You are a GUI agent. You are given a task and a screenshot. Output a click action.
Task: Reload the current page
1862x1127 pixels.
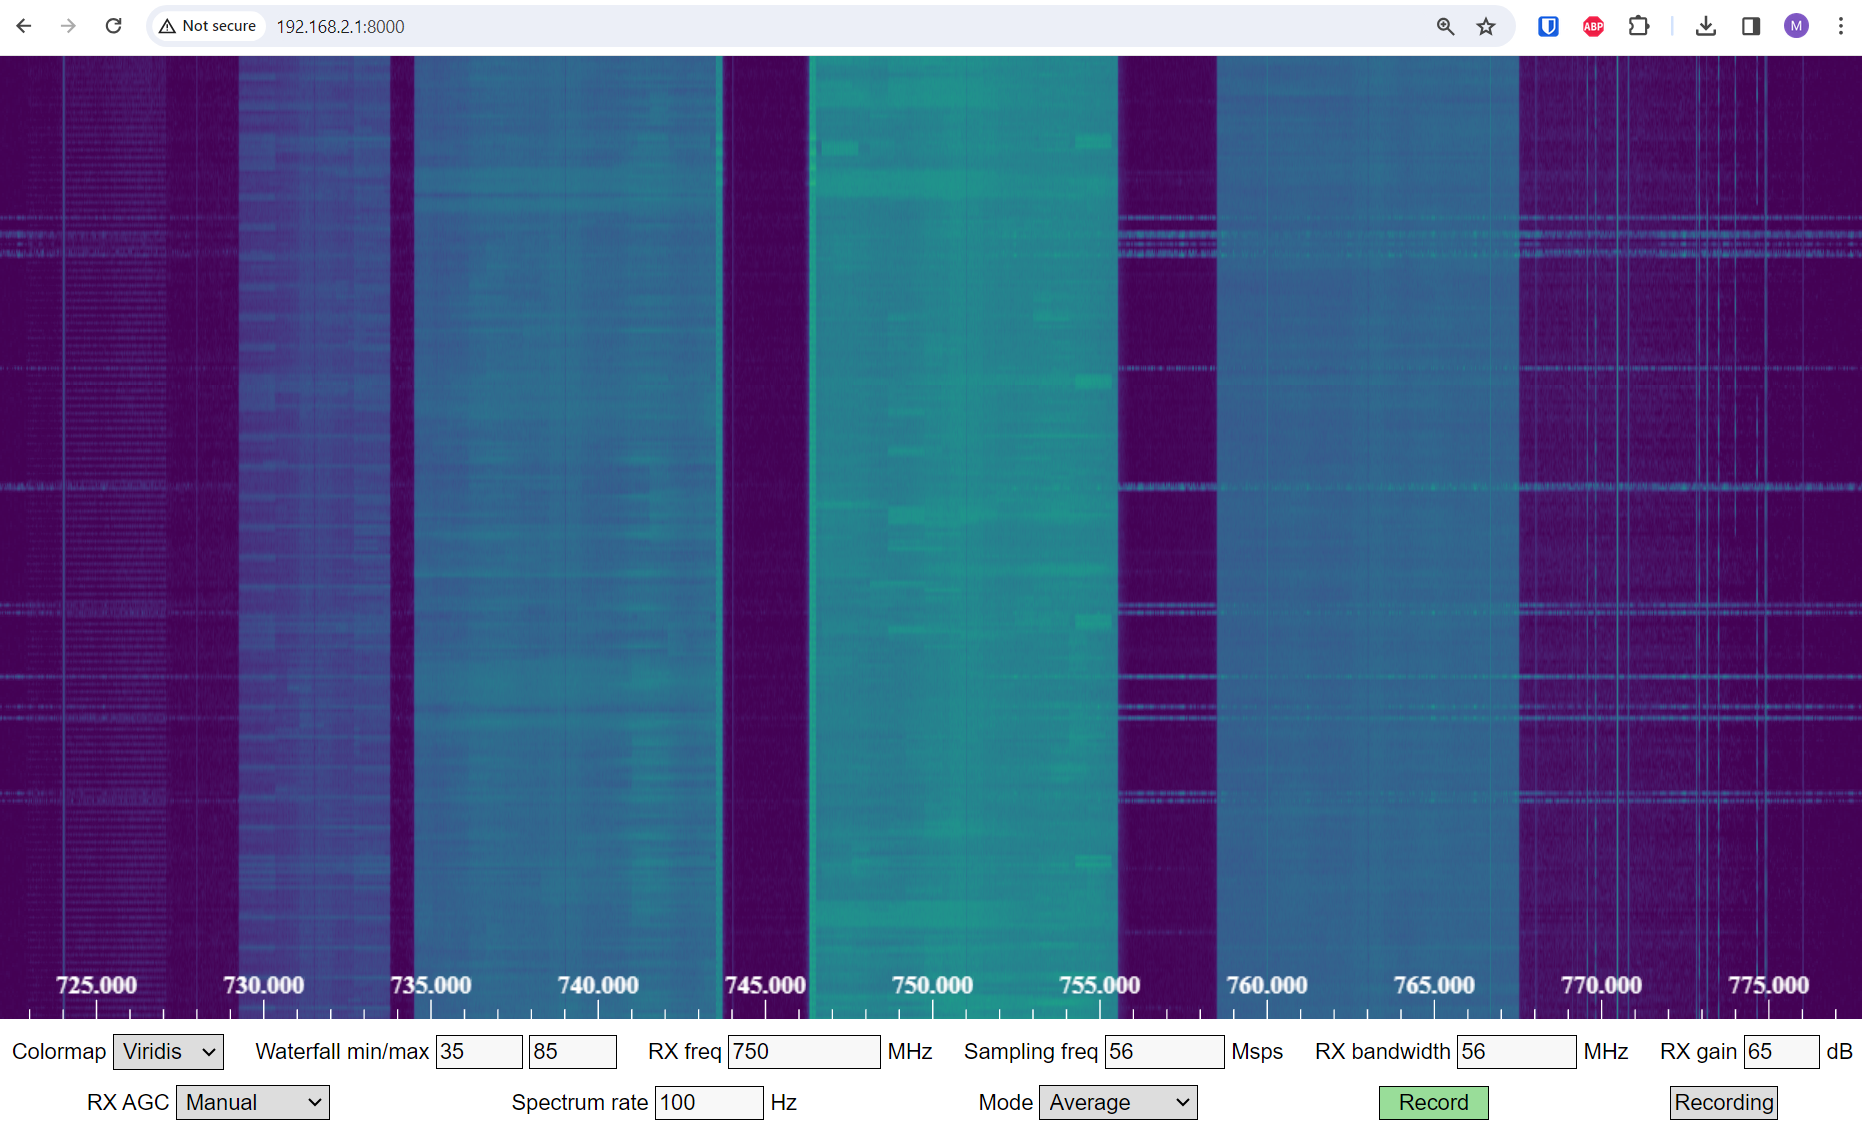click(113, 26)
